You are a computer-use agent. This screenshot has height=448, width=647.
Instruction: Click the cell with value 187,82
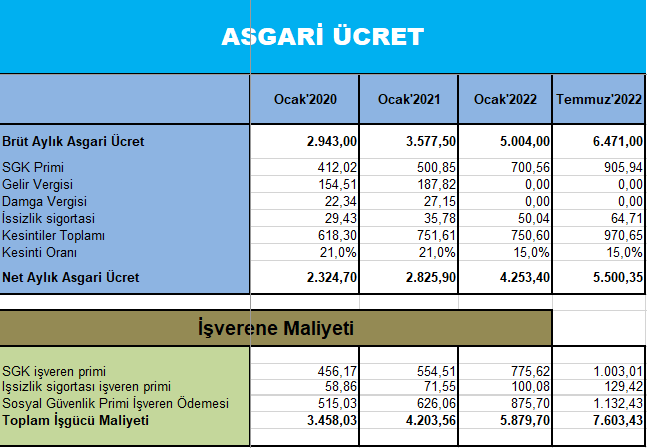click(409, 184)
